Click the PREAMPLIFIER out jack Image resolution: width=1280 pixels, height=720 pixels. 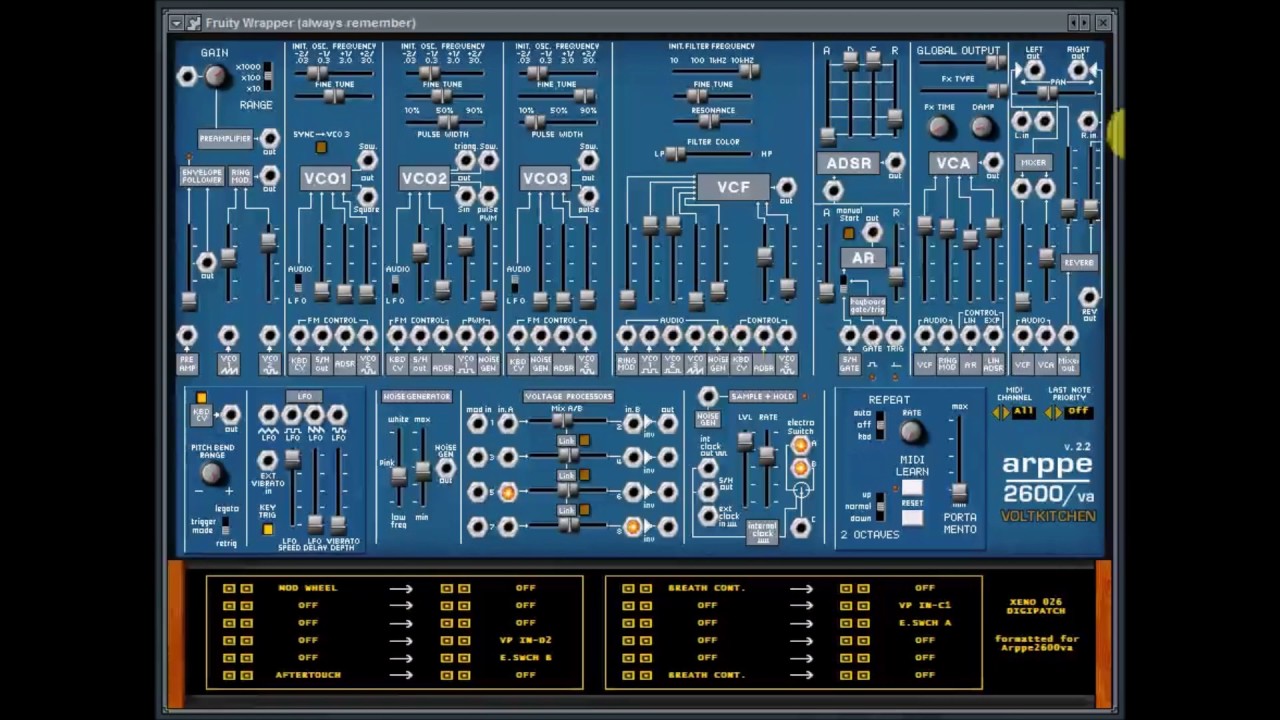[270, 139]
